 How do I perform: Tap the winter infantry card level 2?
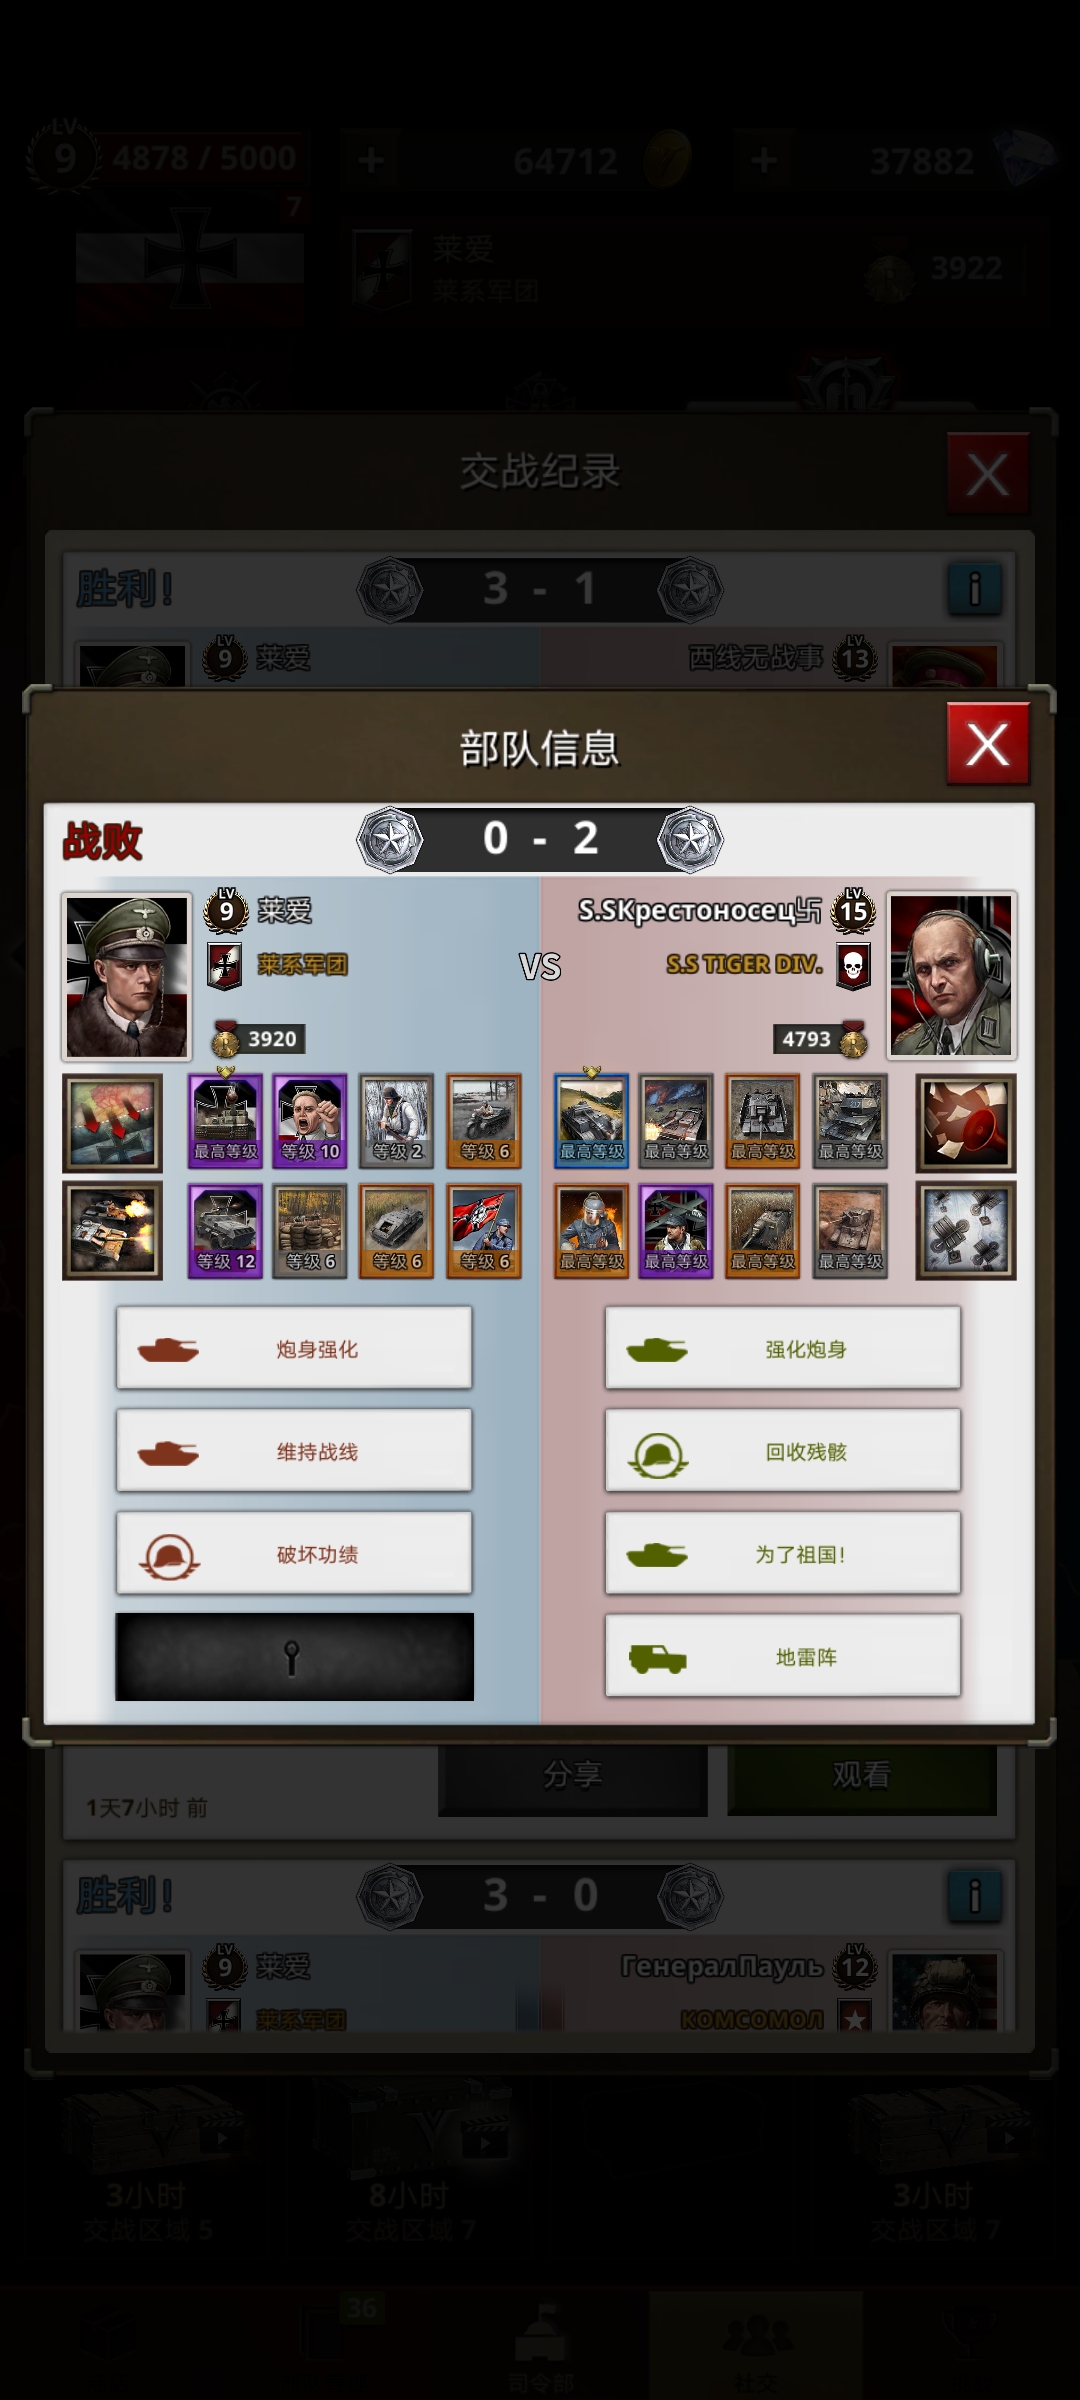coord(397,1120)
